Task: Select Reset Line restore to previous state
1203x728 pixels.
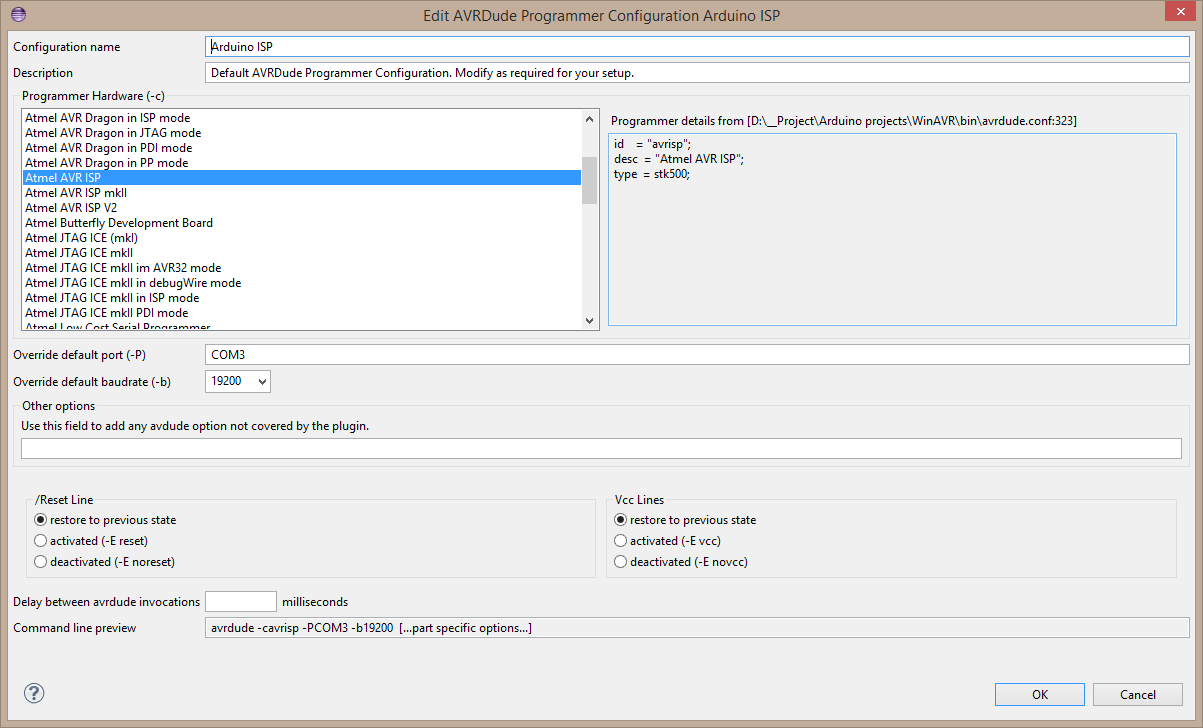Action: click(41, 520)
